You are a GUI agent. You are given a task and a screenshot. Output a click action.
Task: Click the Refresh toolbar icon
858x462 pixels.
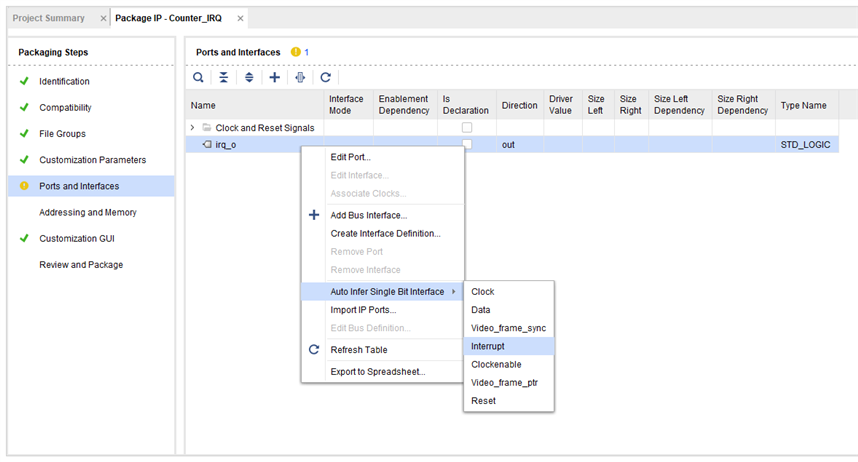click(325, 77)
